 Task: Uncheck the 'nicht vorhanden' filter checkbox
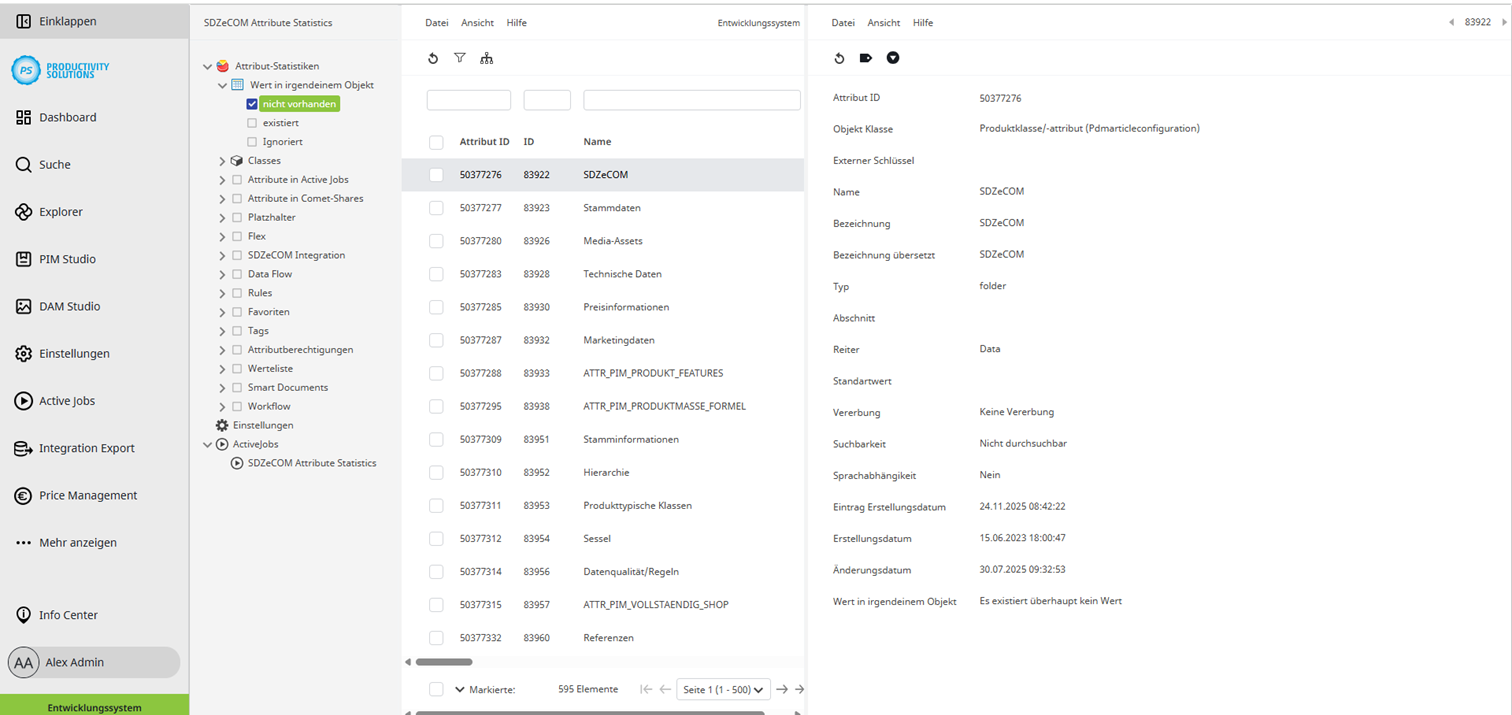click(x=253, y=103)
